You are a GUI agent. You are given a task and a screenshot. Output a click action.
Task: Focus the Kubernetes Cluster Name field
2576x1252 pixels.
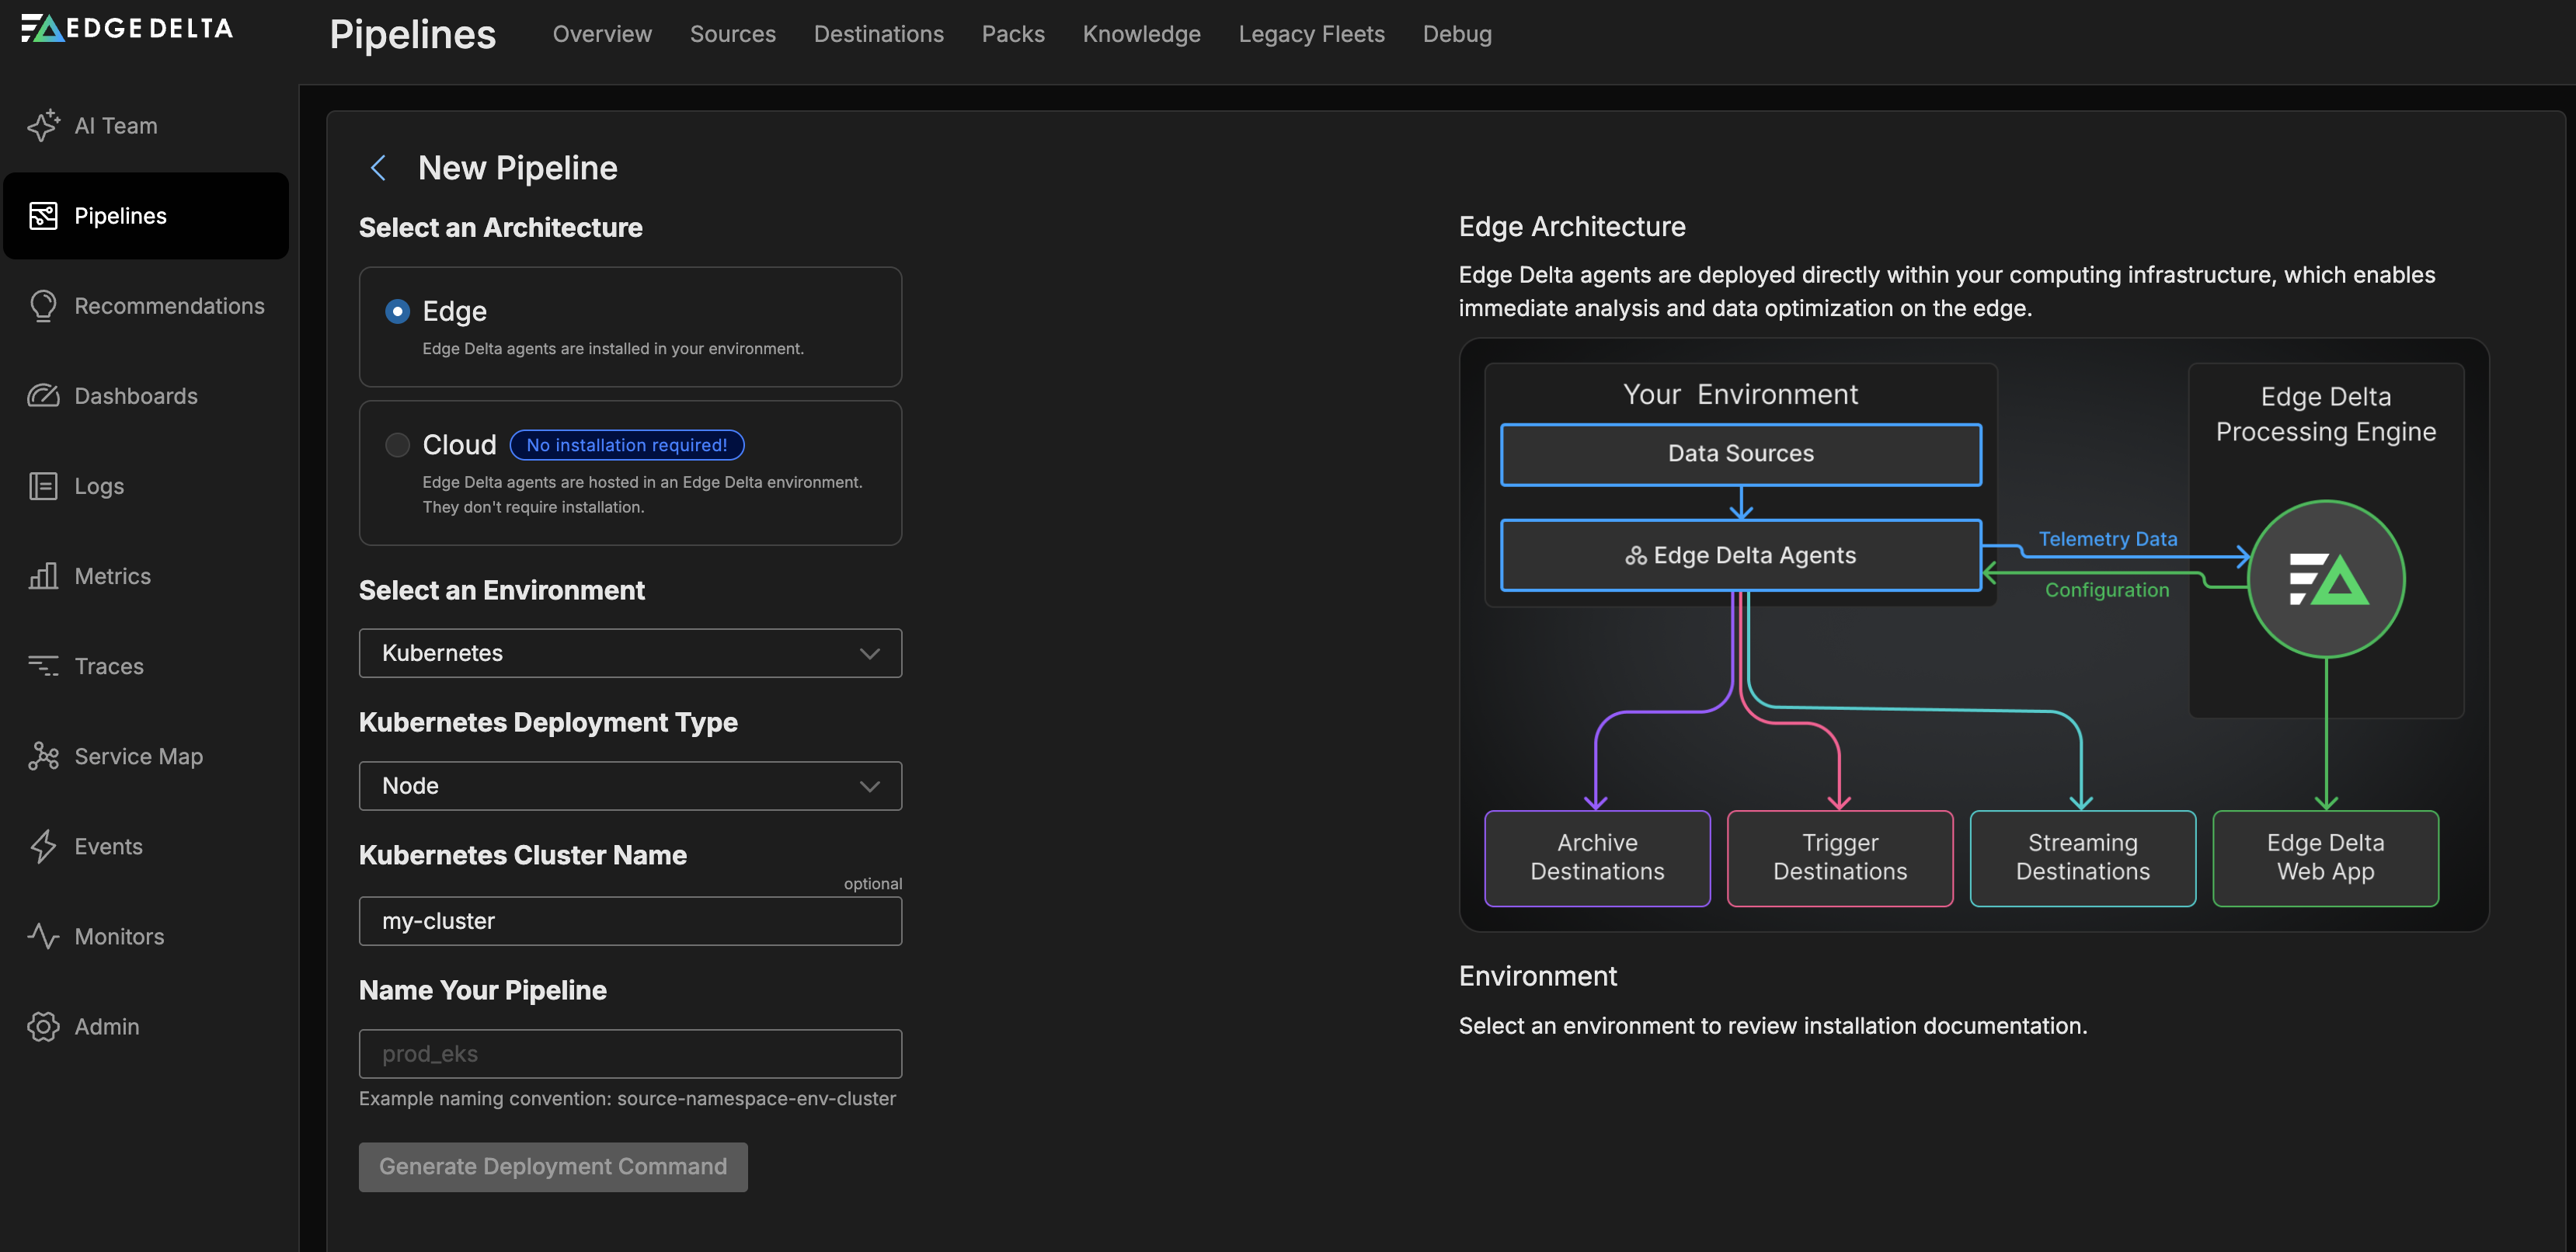click(x=630, y=921)
